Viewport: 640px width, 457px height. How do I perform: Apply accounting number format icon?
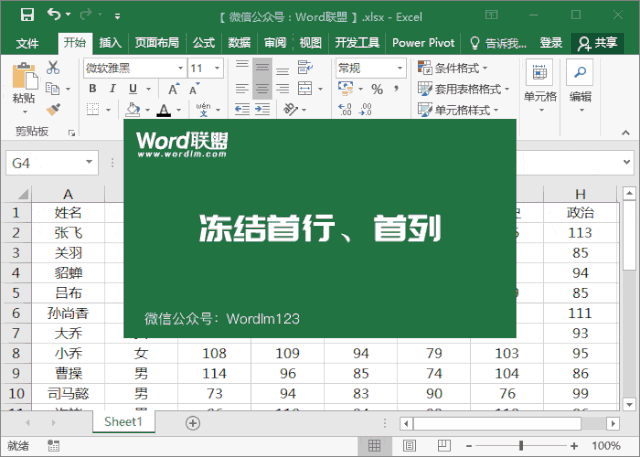point(346,89)
